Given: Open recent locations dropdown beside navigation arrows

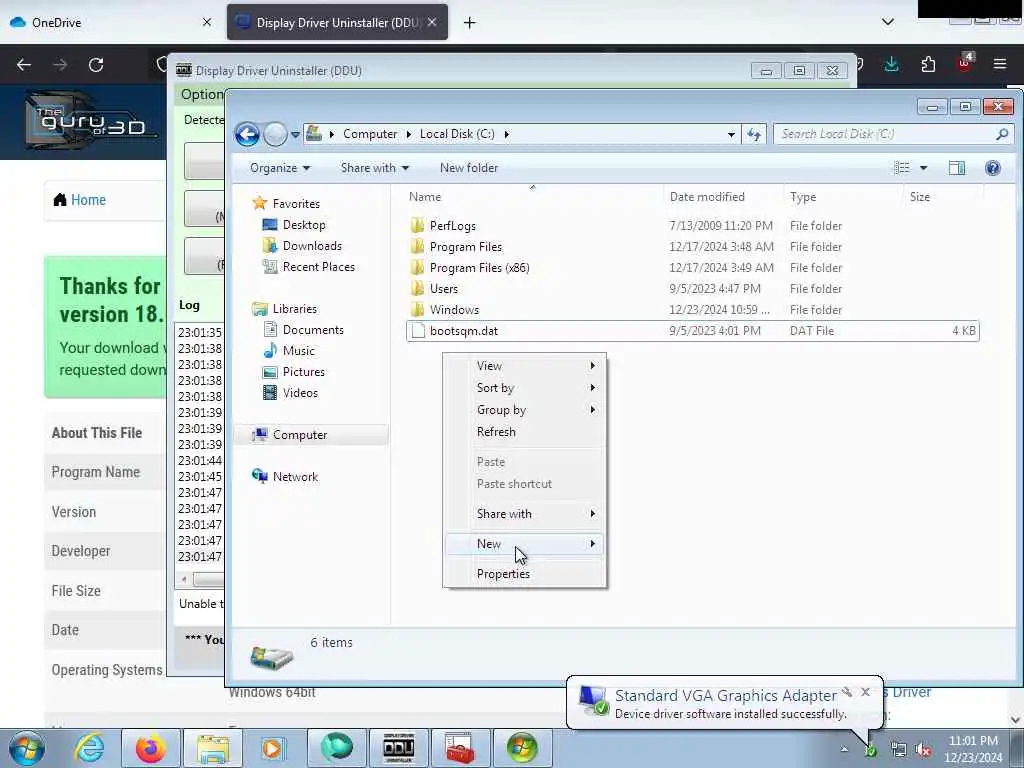Looking at the screenshot, I should point(295,135).
